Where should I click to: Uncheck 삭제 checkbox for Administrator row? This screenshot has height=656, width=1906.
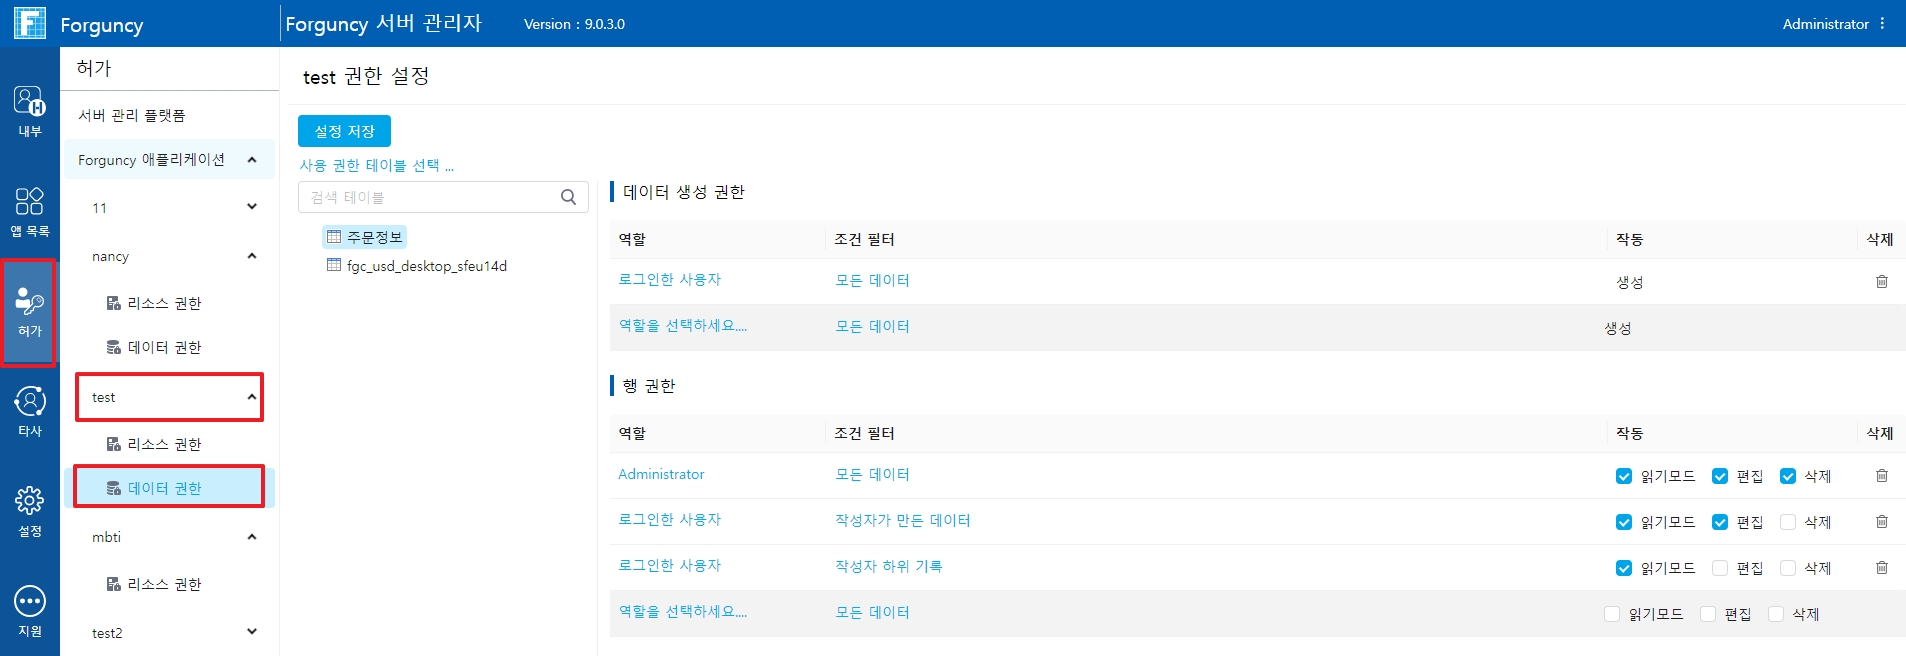[1788, 476]
